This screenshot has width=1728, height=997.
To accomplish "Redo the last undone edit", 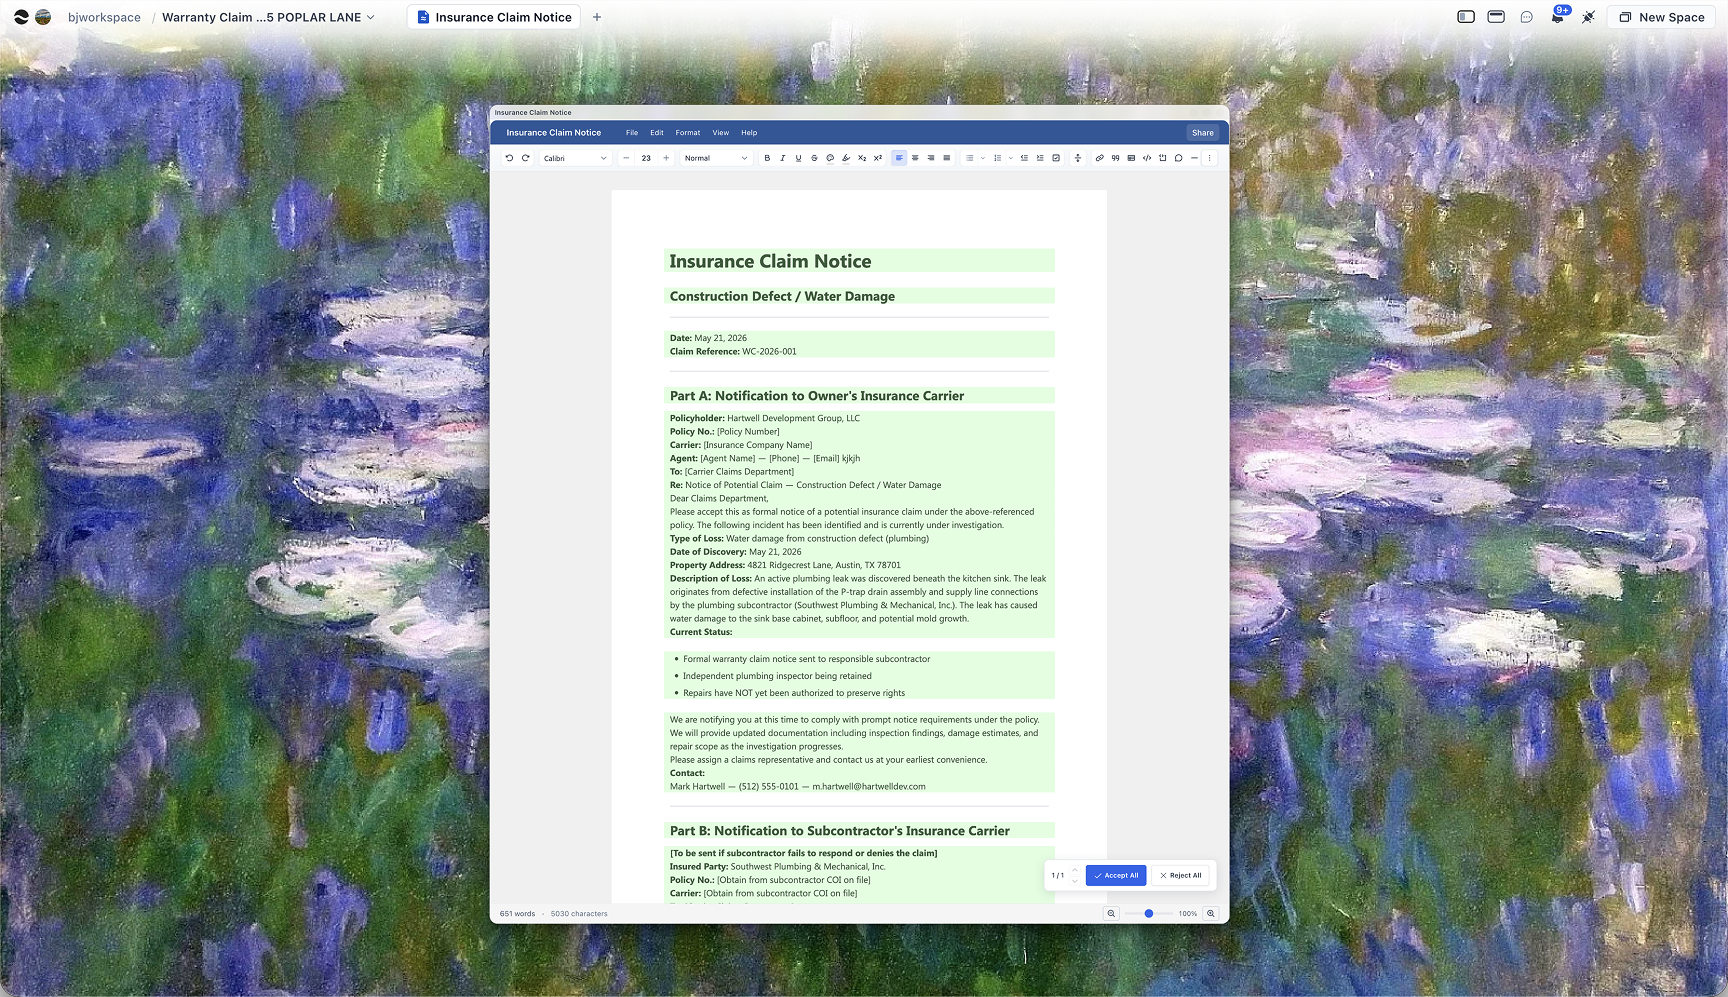I will [526, 158].
